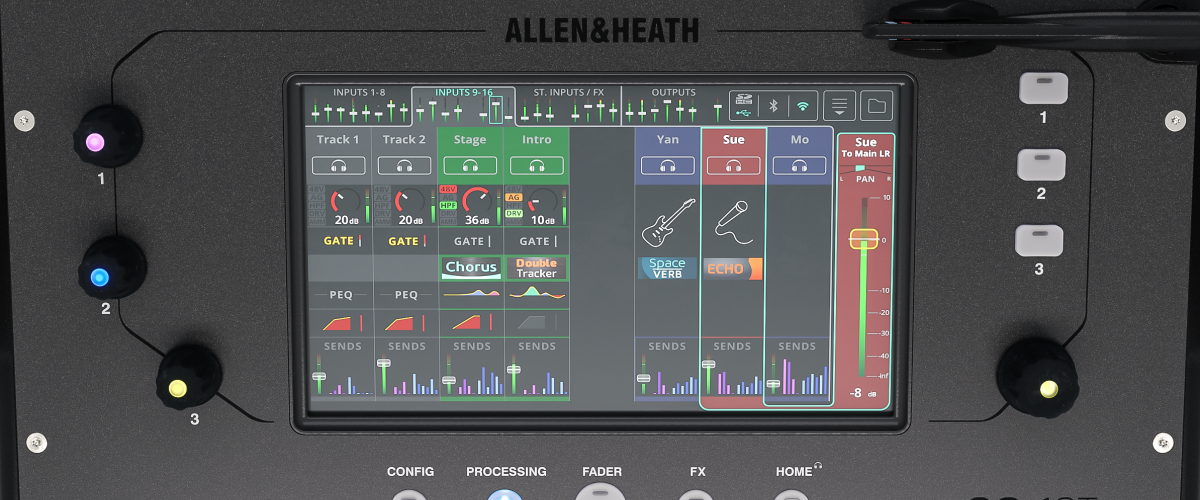
Task: Enable headphone listen on Intro channel
Action: [536, 166]
